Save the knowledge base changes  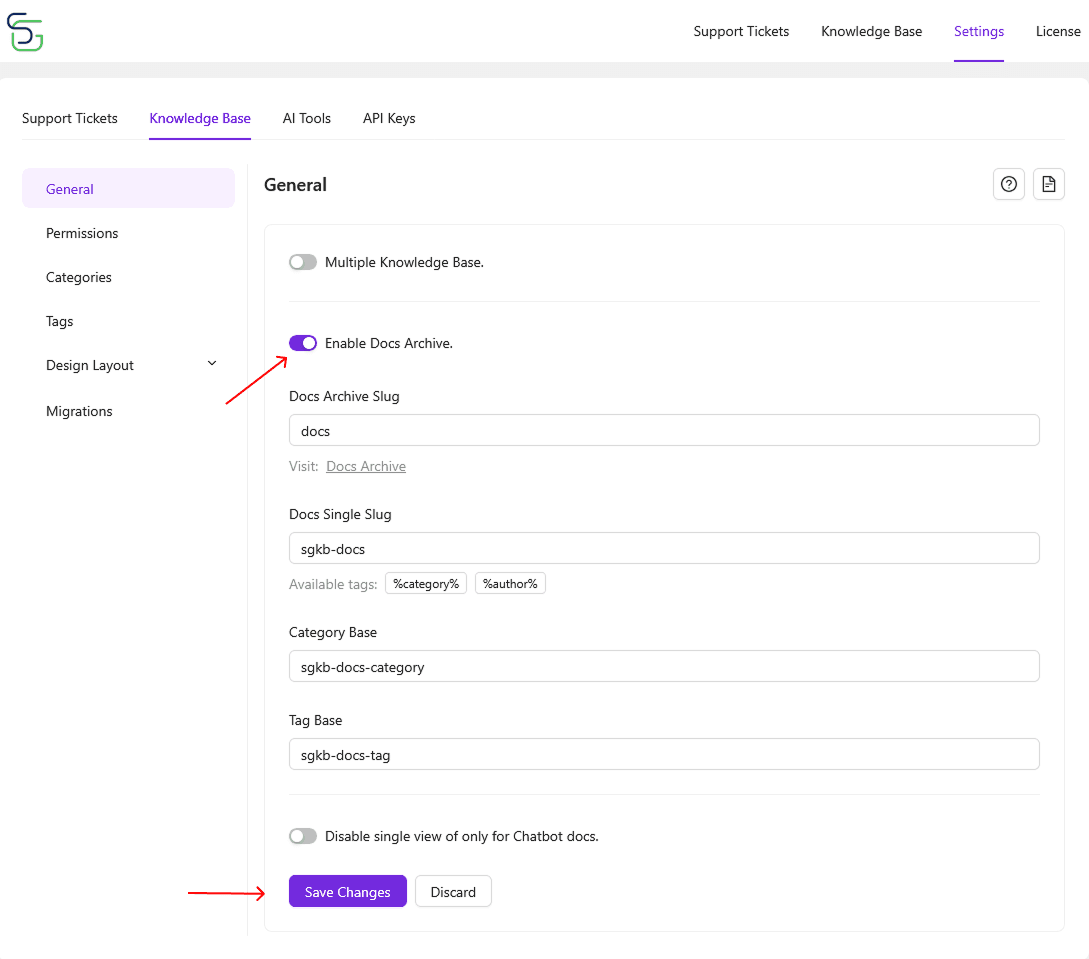pyautogui.click(x=347, y=891)
